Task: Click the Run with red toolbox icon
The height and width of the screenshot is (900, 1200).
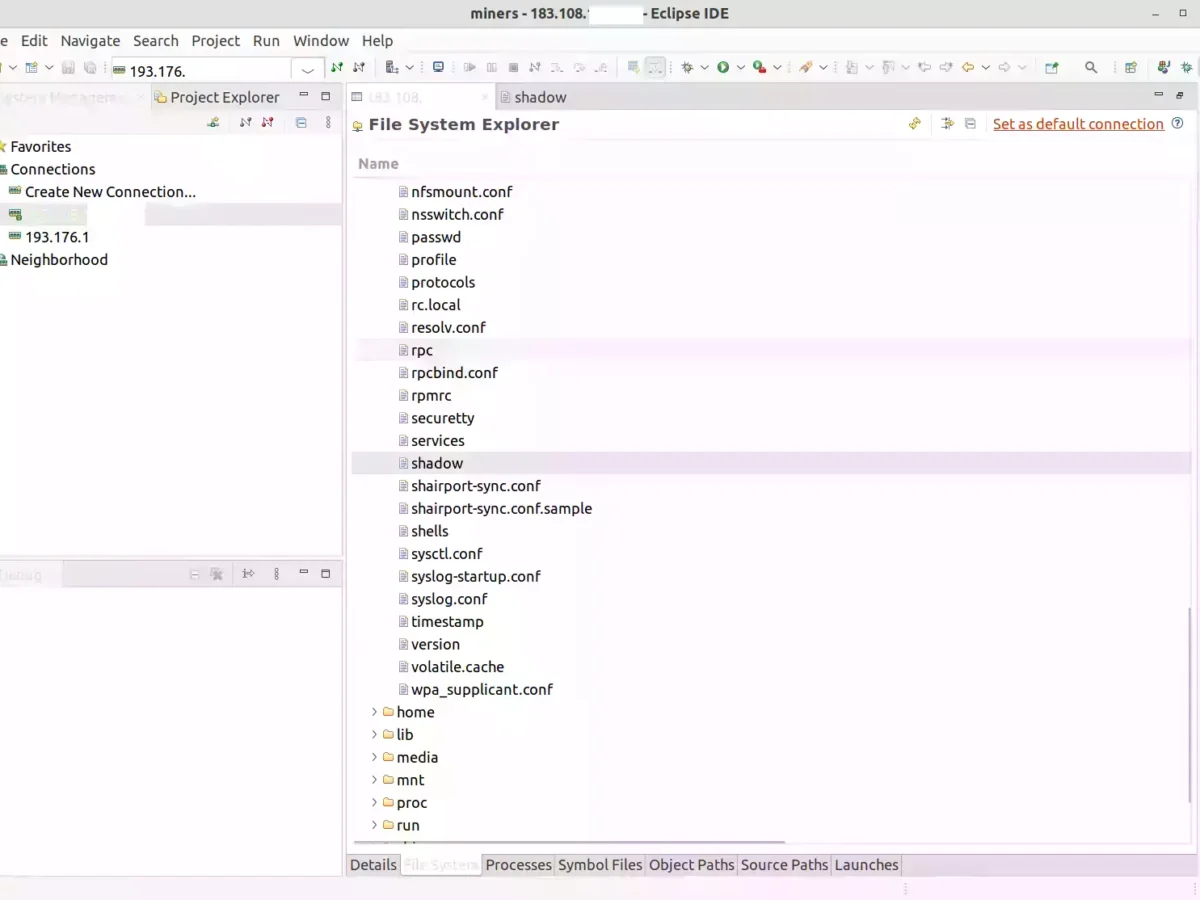Action: [760, 68]
